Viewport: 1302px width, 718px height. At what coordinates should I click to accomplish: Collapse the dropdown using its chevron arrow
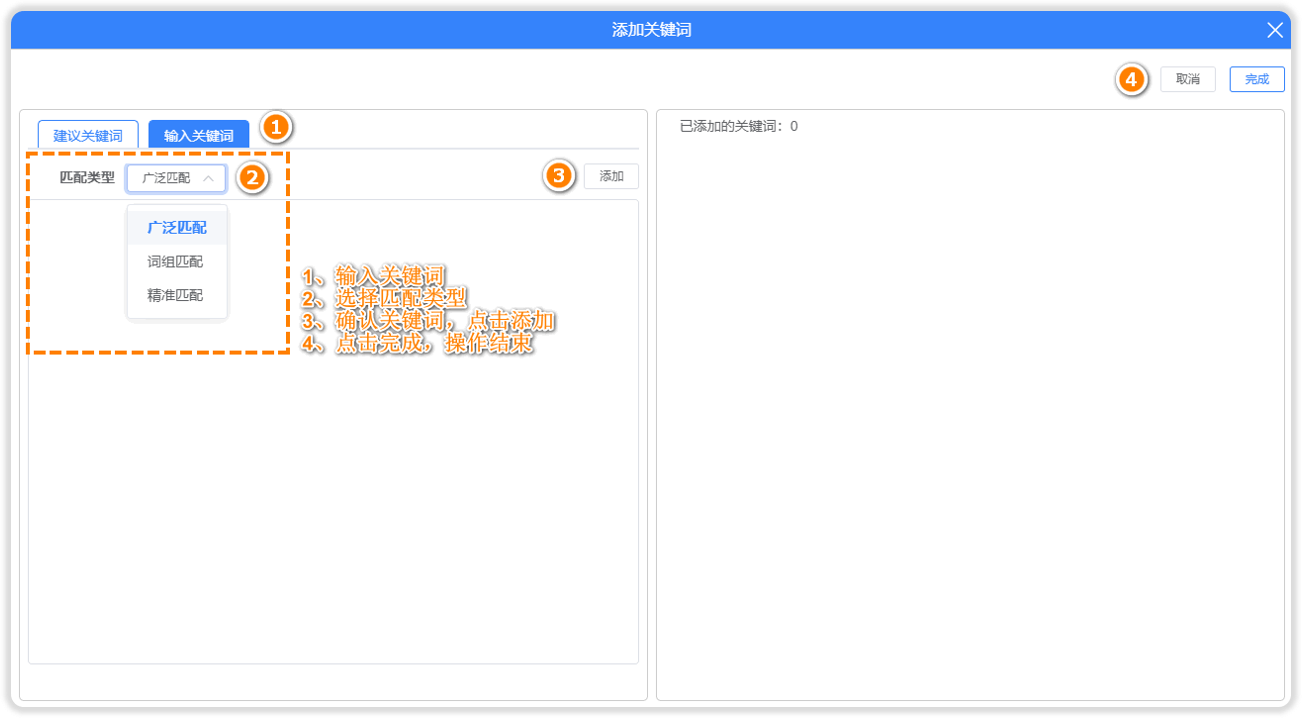[208, 178]
